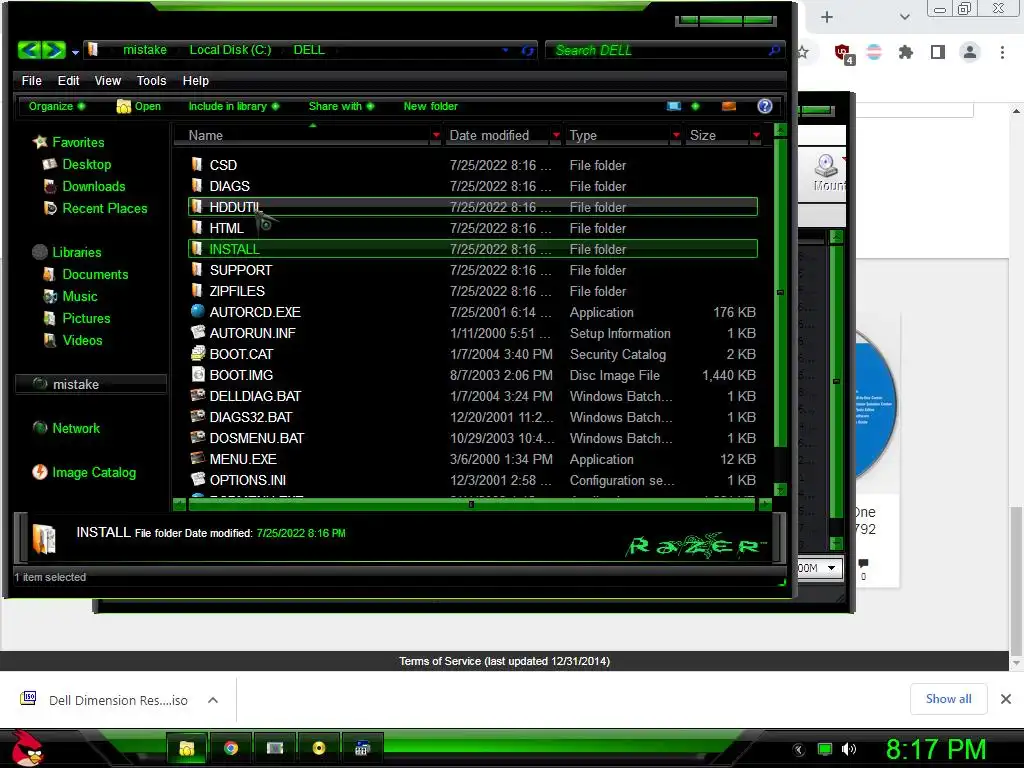Select the HDDUTIL folder

pos(473,207)
